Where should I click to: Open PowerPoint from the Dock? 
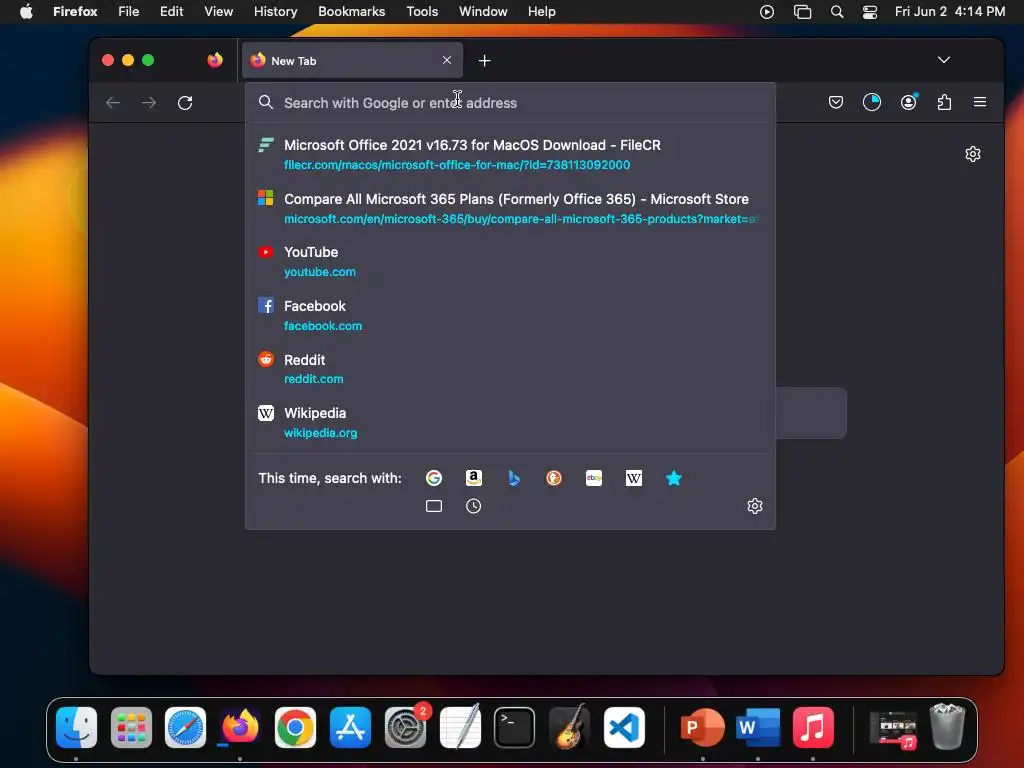[703, 727]
